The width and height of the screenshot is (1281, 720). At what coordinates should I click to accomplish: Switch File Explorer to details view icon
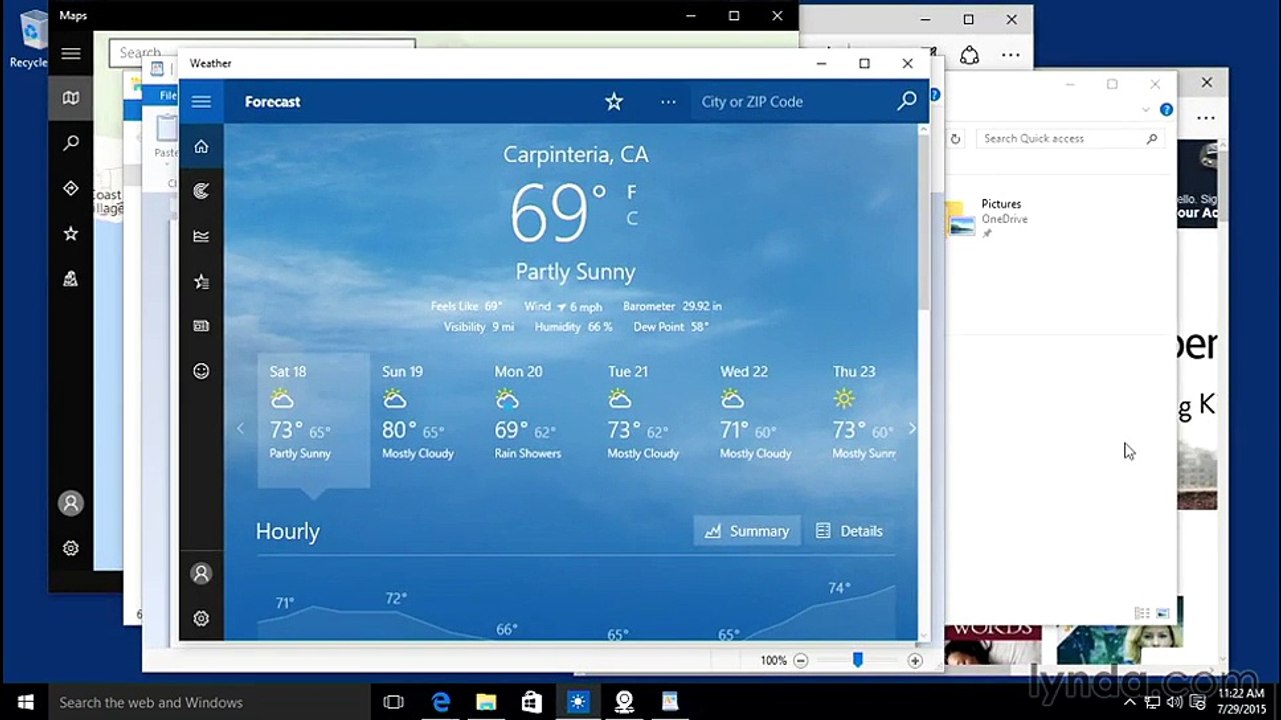1142,613
